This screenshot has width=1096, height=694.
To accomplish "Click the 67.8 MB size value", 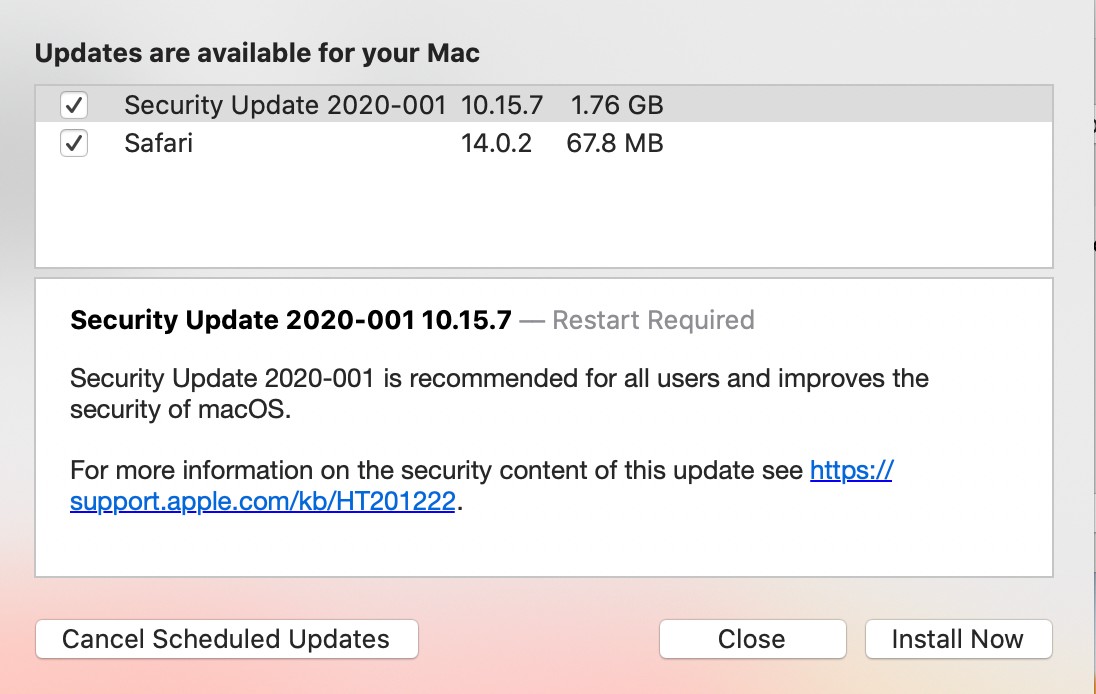I will 615,144.
